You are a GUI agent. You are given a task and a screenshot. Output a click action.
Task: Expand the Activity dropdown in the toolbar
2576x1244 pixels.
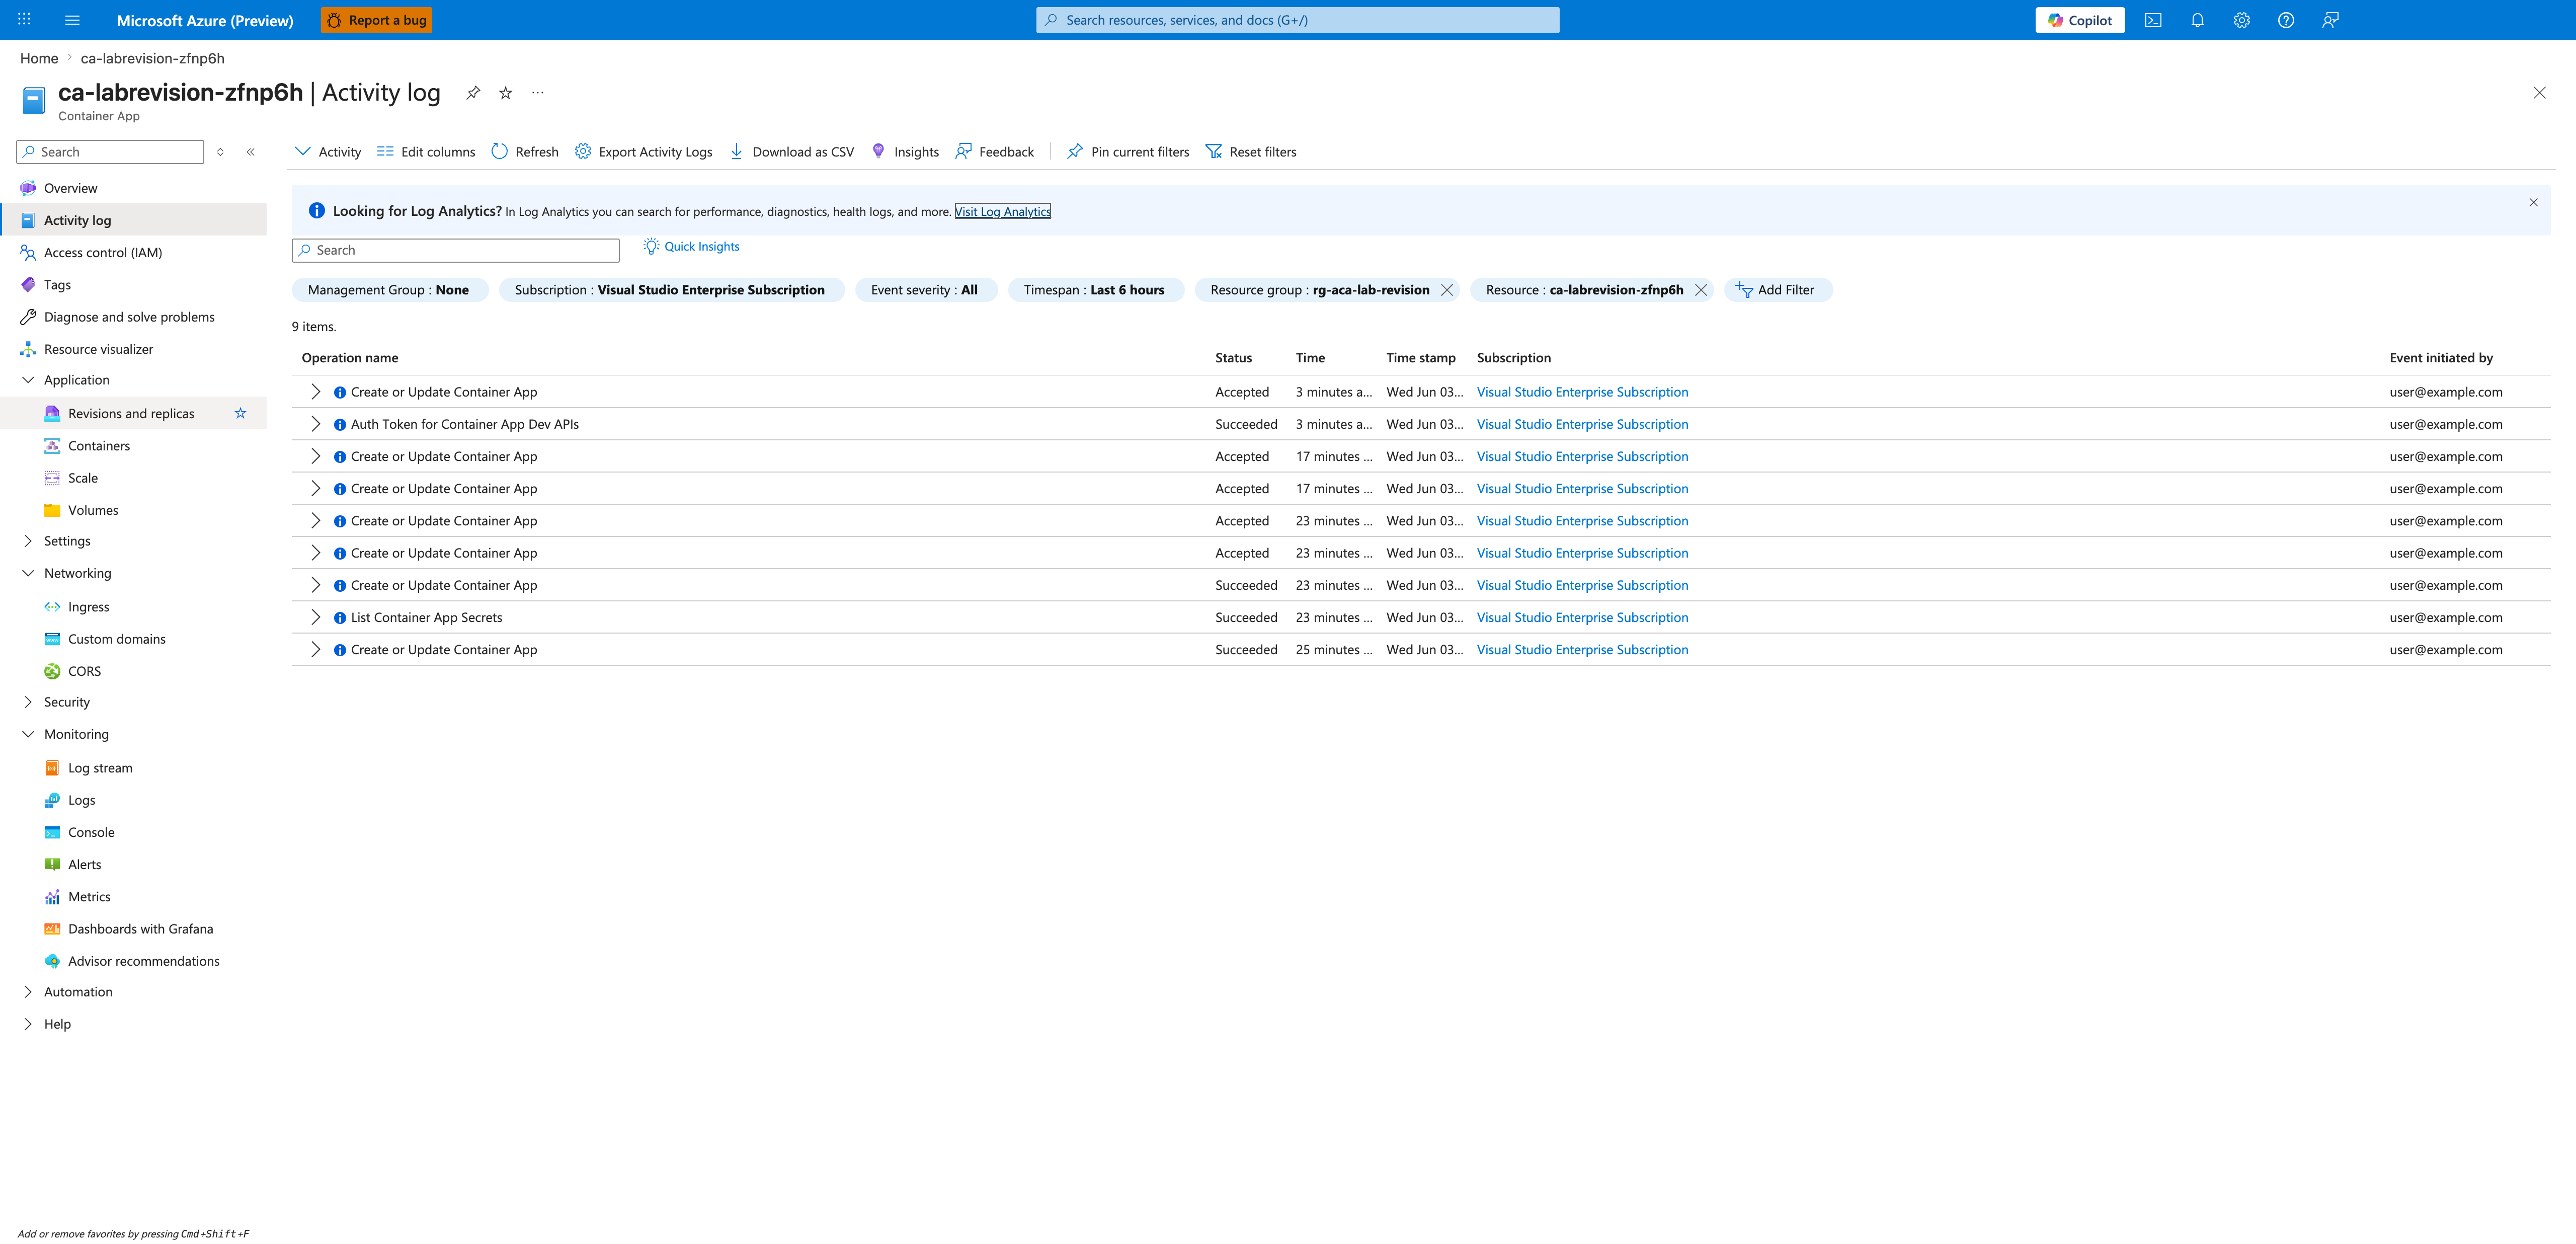click(x=328, y=152)
